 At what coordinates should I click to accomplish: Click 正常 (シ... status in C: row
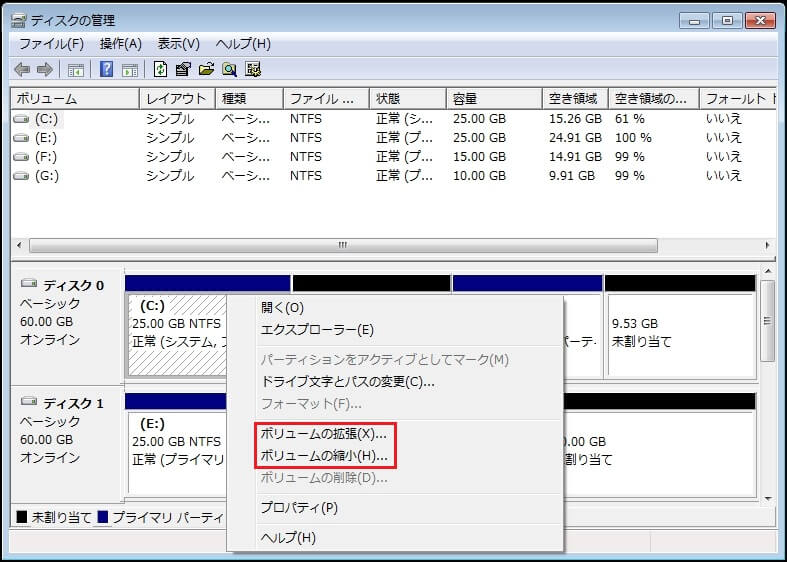404,119
